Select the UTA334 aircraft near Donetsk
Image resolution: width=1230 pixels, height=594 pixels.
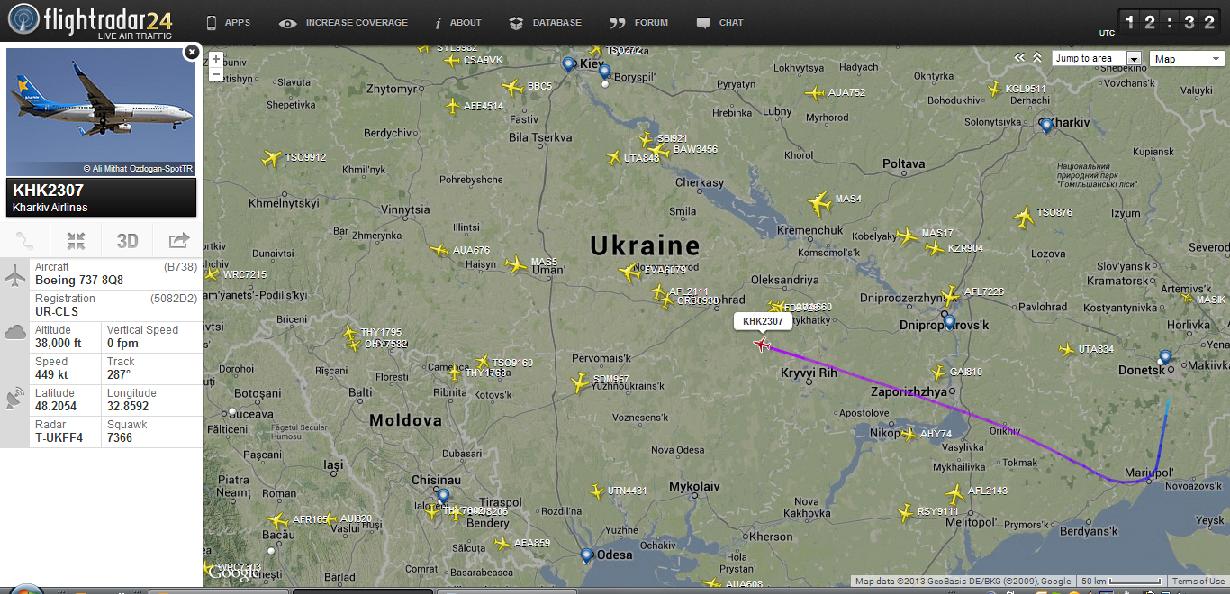coord(1067,349)
